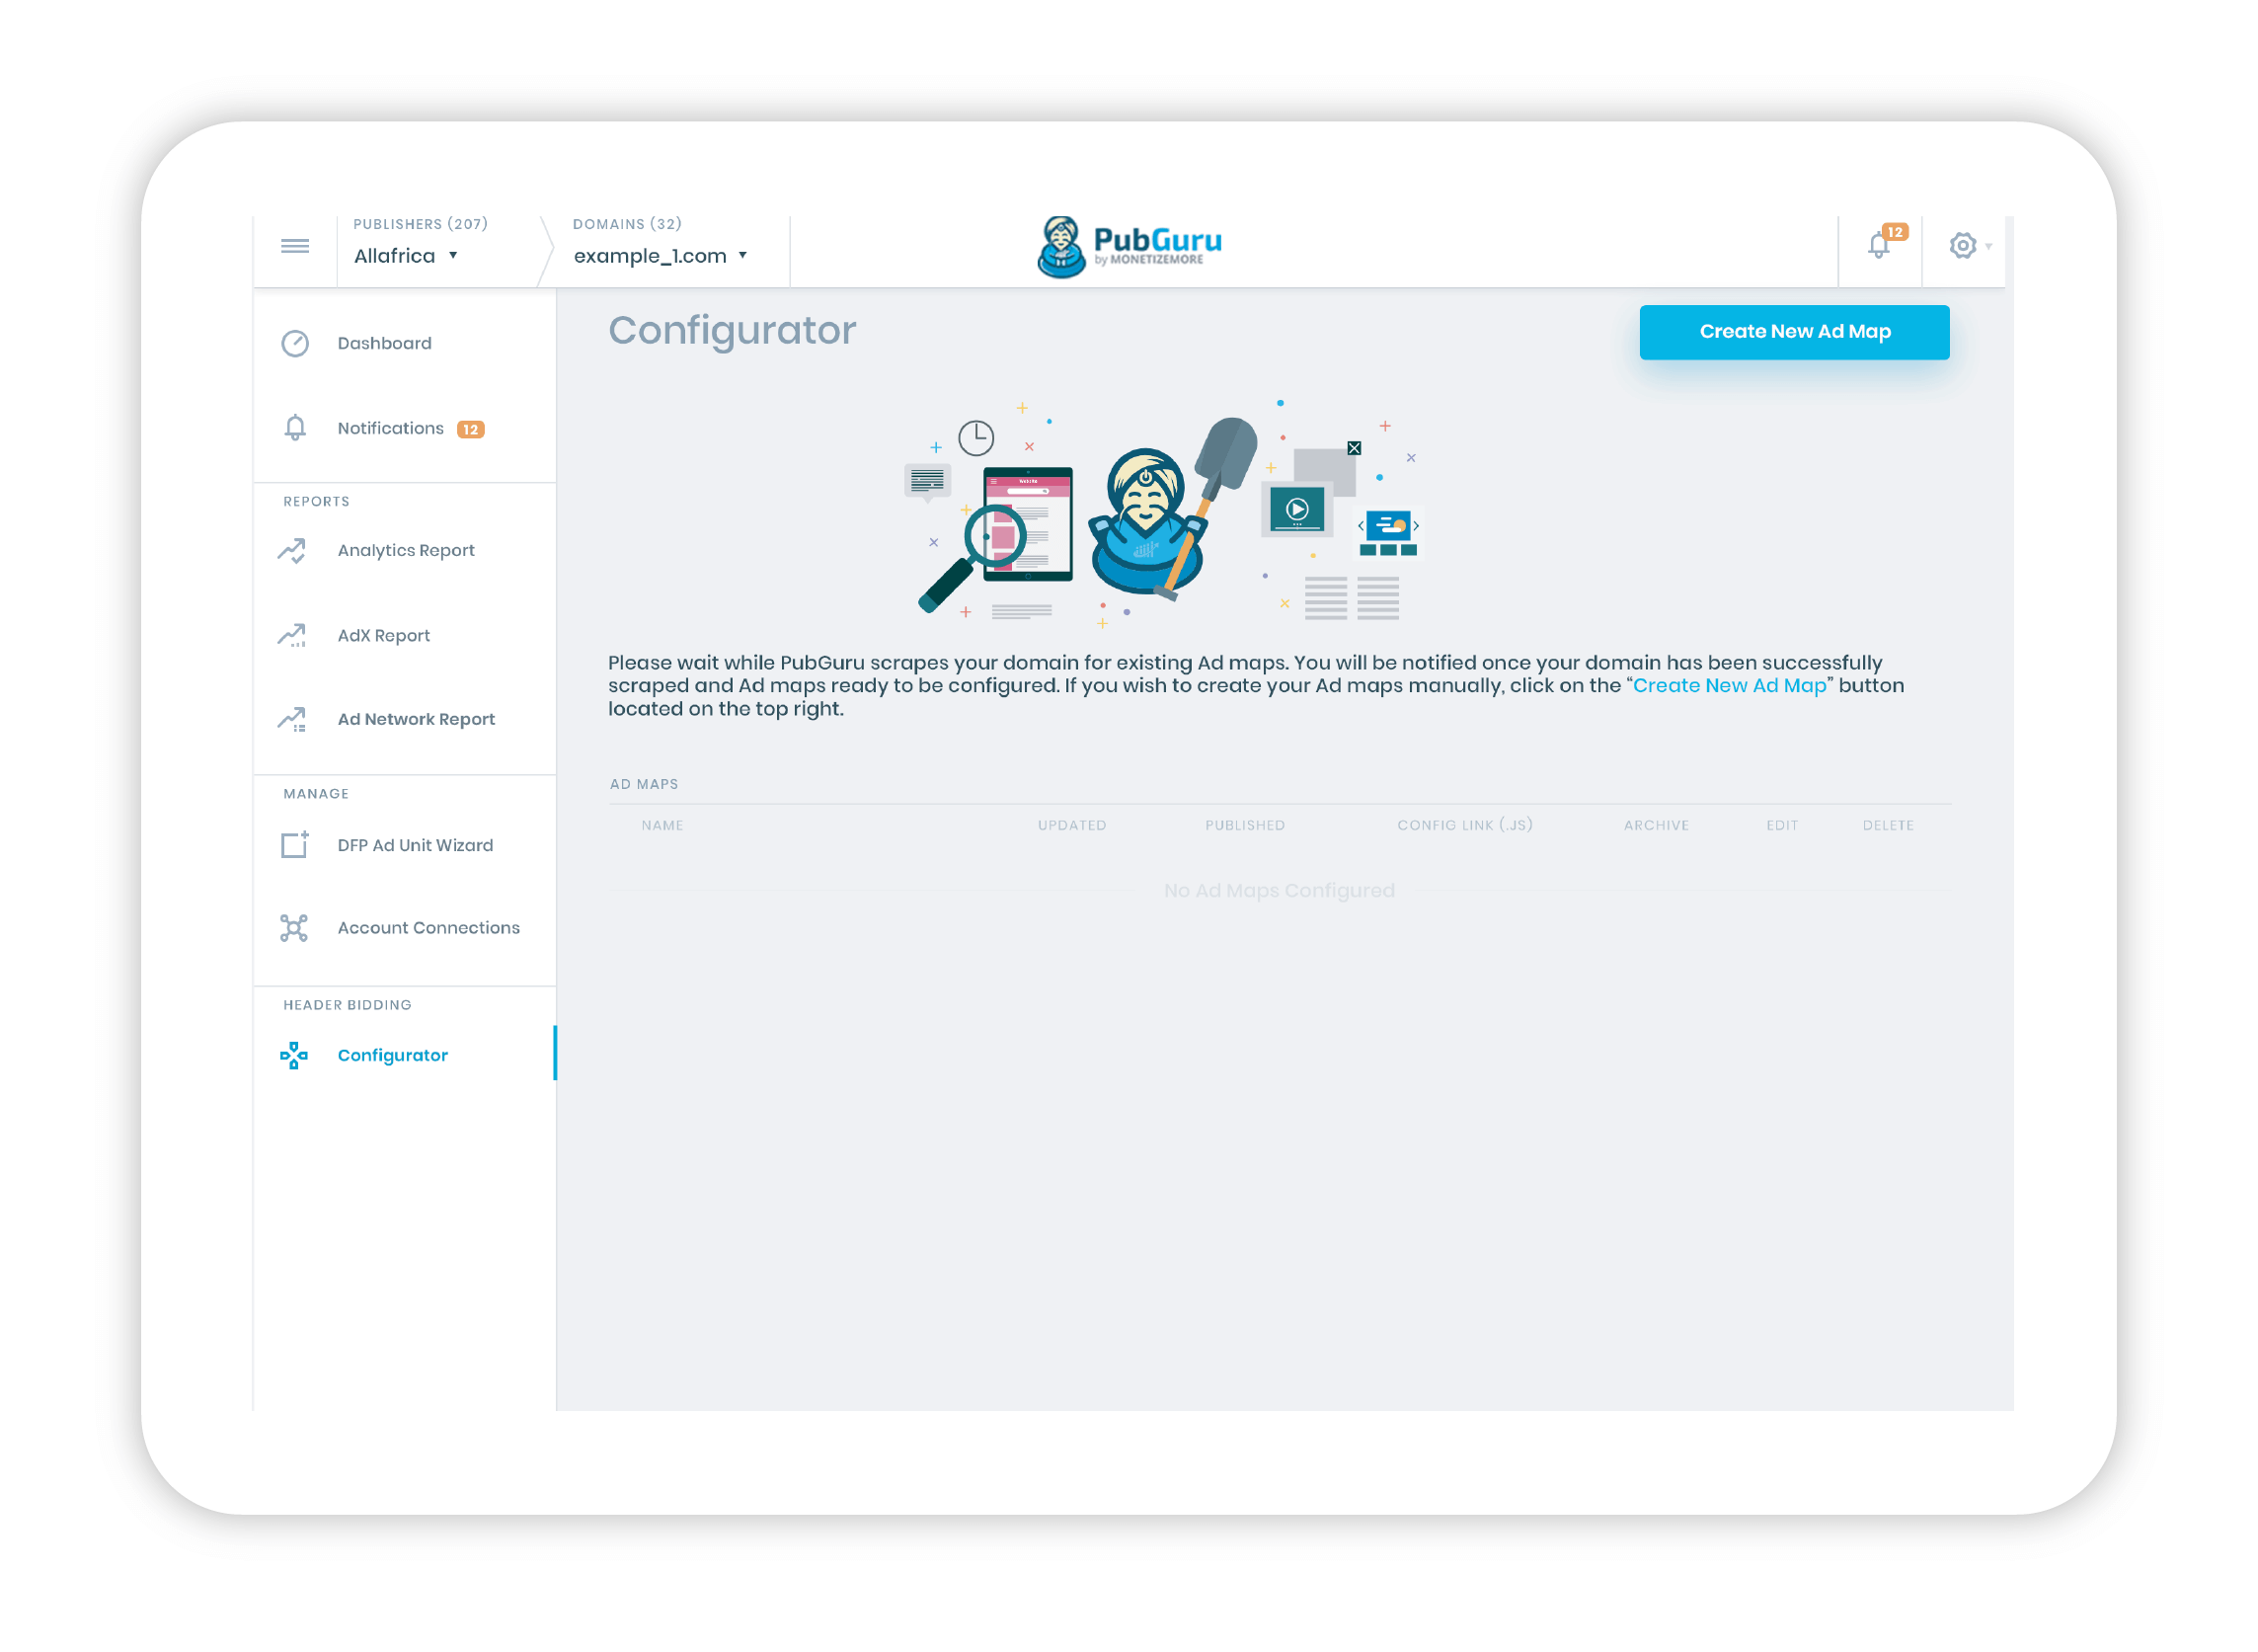The width and height of the screenshot is (2258, 1652).
Task: Open Account Connections
Action: coord(429,929)
